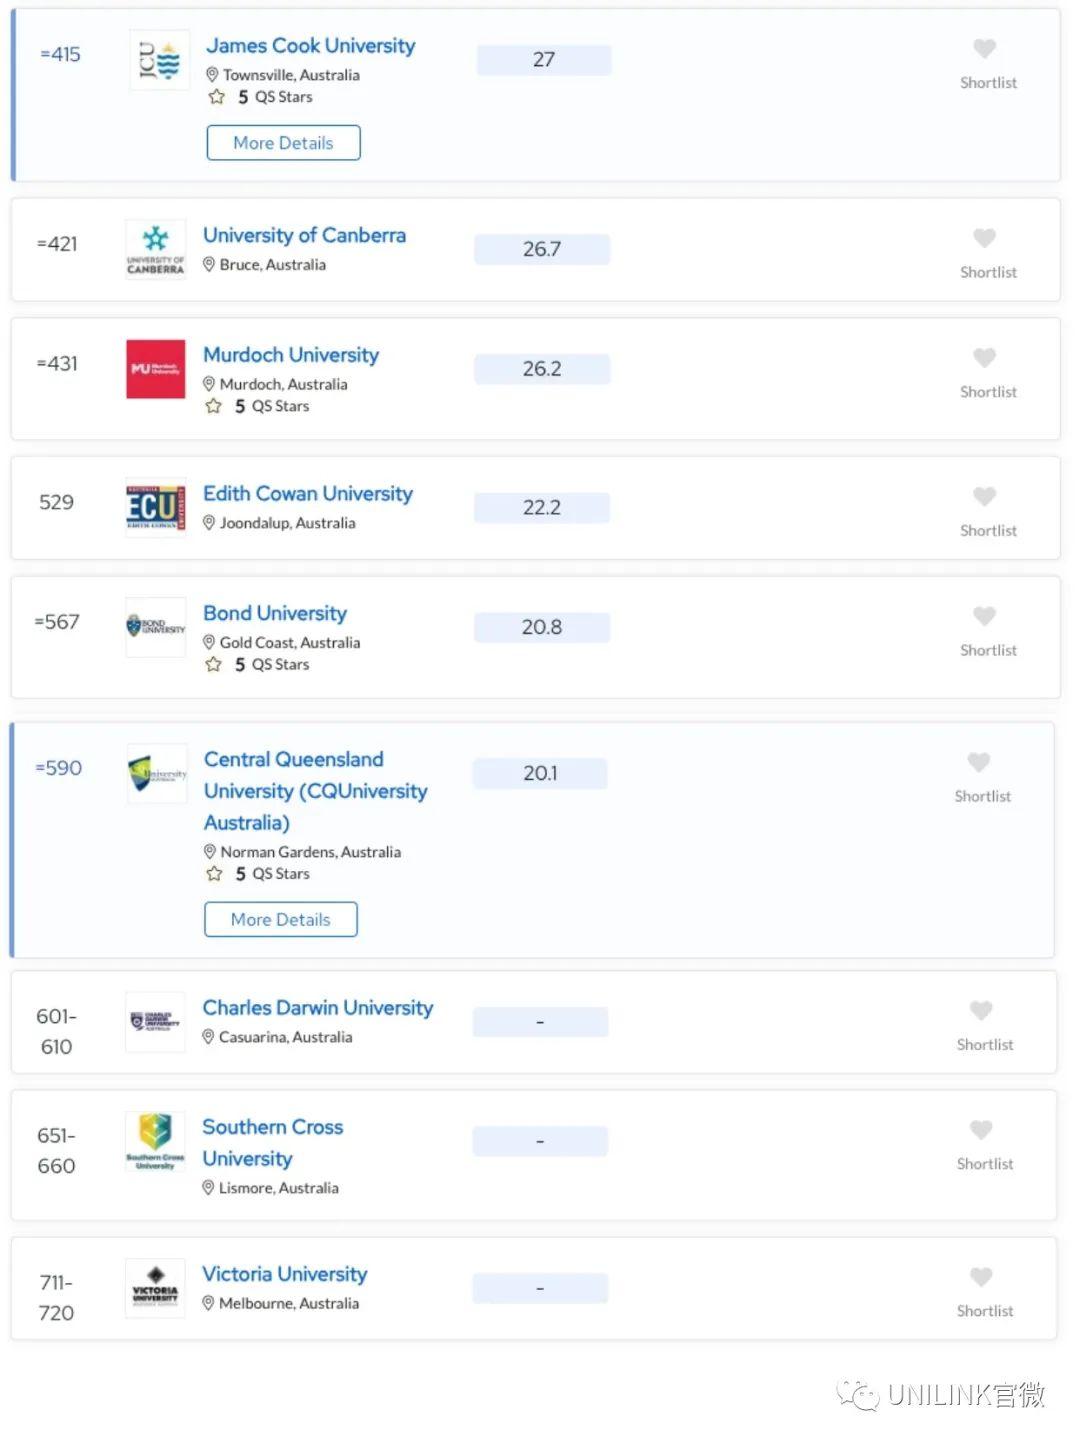
Task: Select the Bond University name link
Action: point(275,613)
